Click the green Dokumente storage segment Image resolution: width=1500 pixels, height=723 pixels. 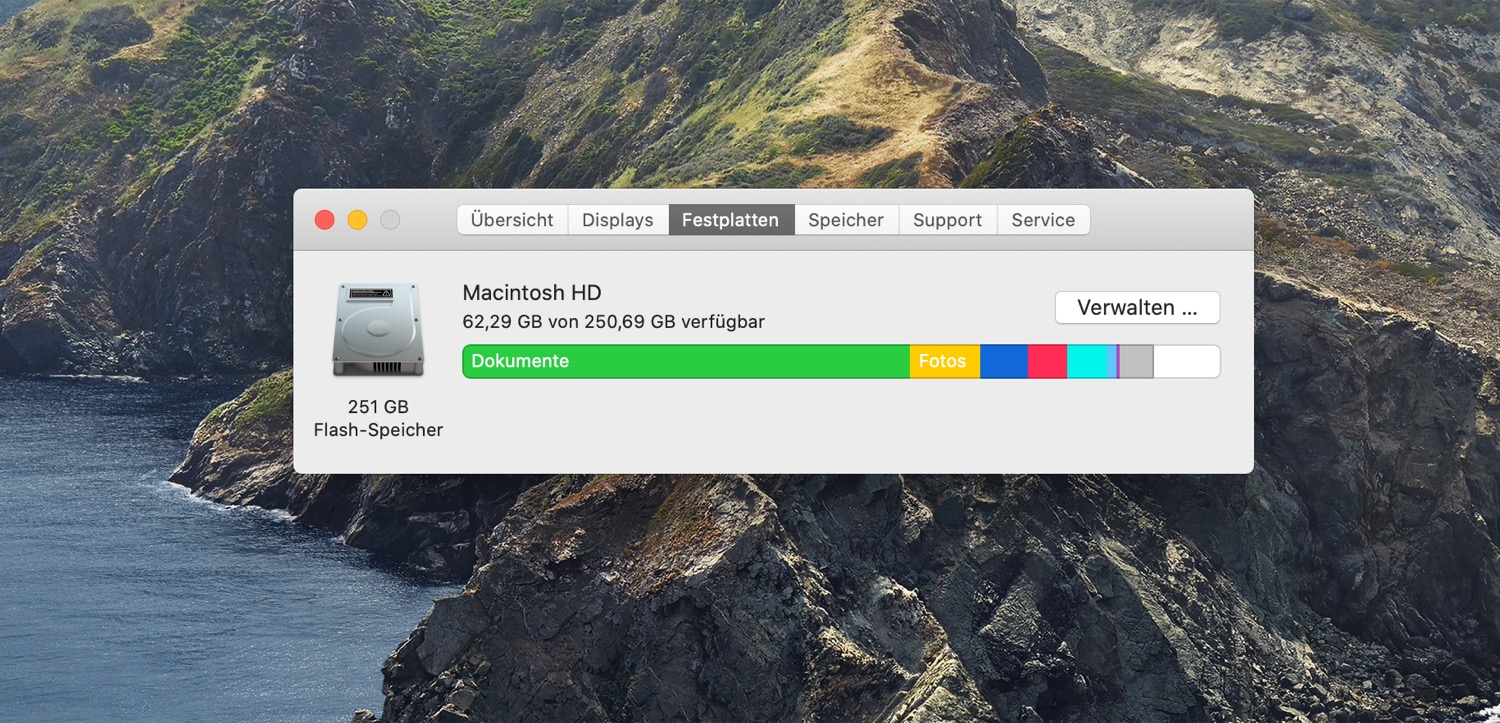coord(685,361)
